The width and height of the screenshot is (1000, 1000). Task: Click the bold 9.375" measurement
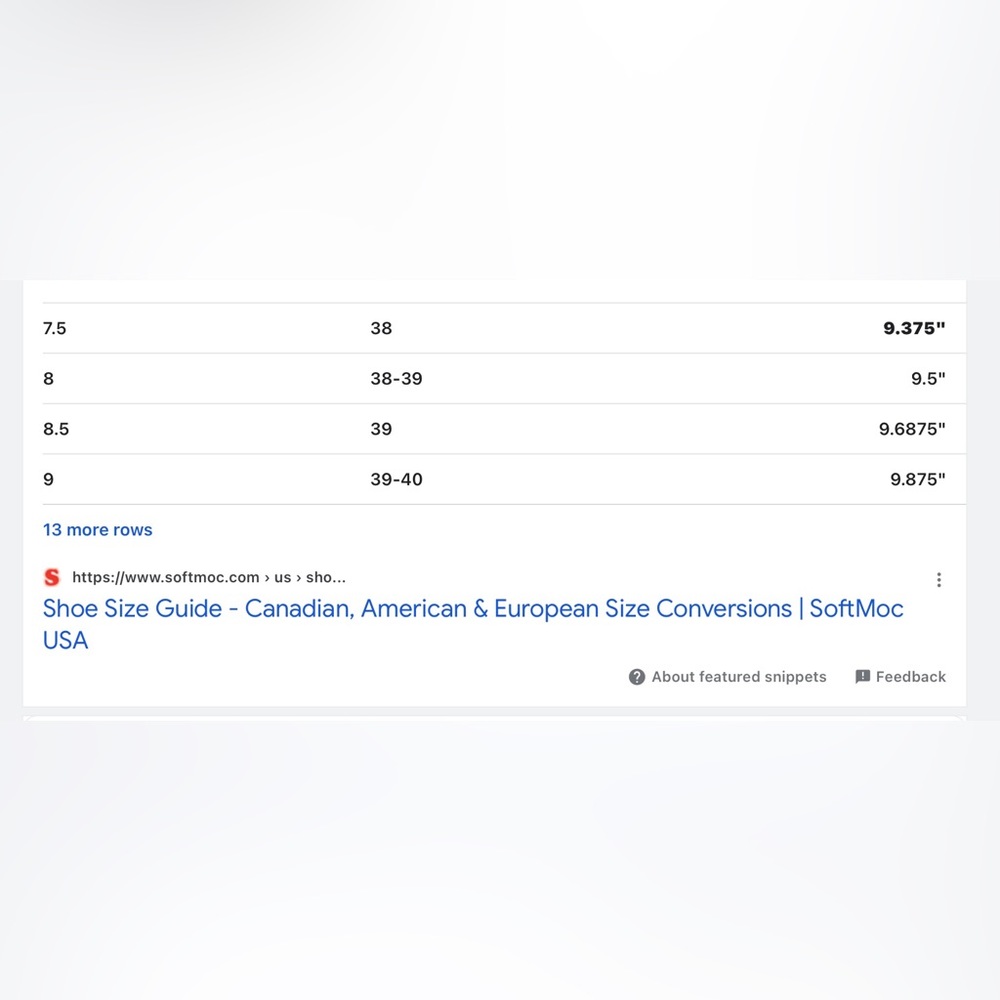coord(914,328)
